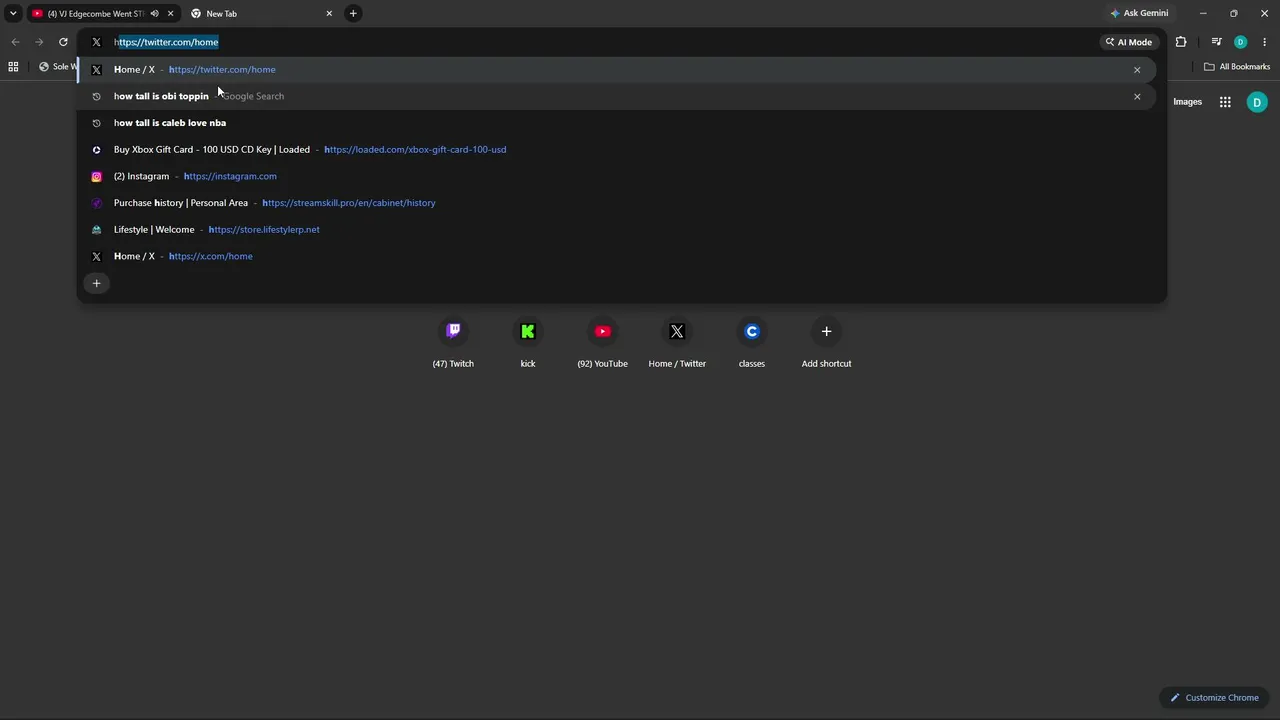Open the Images link
Image resolution: width=1280 pixels, height=720 pixels.
pos(1187,102)
